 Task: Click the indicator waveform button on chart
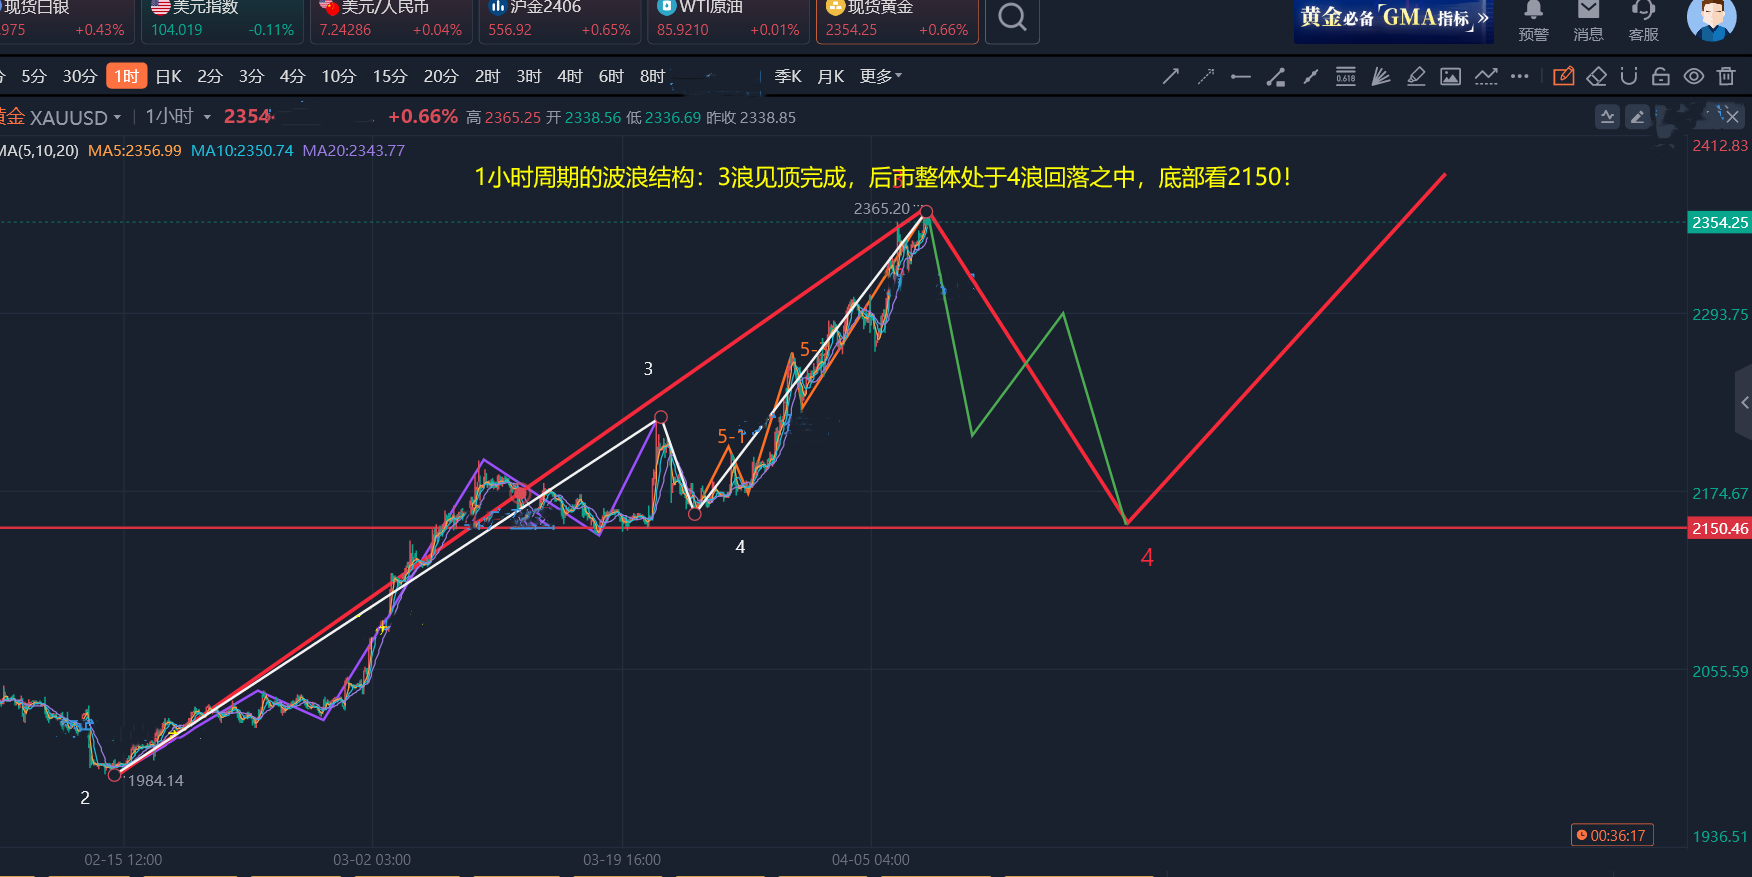[1607, 117]
